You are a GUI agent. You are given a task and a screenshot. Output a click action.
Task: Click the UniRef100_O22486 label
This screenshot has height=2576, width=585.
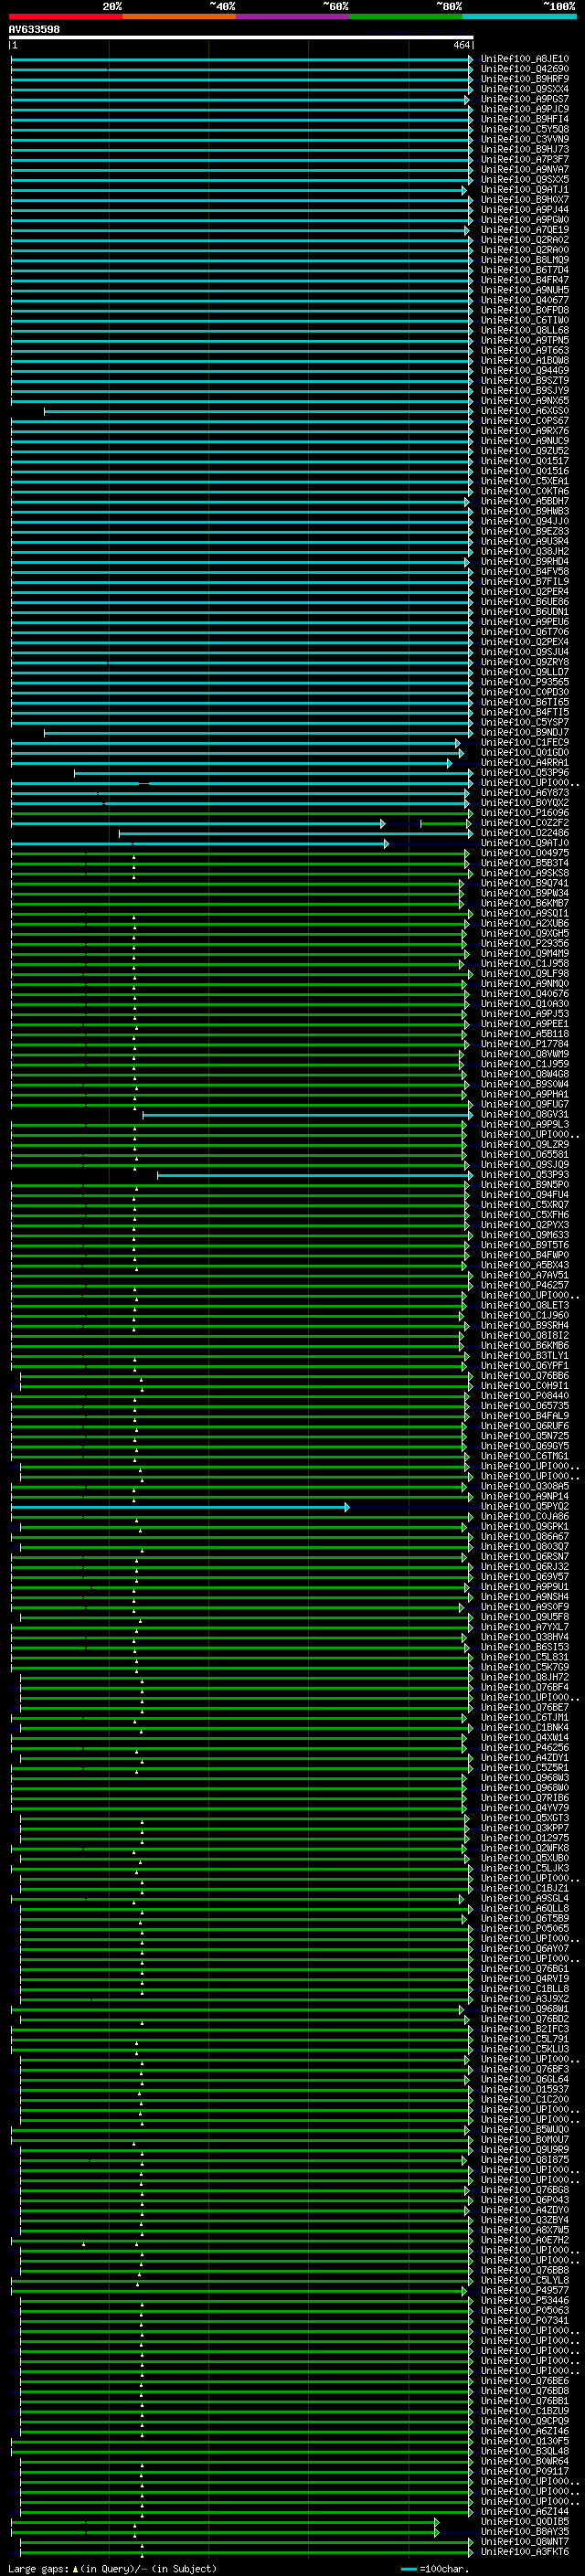525,833
